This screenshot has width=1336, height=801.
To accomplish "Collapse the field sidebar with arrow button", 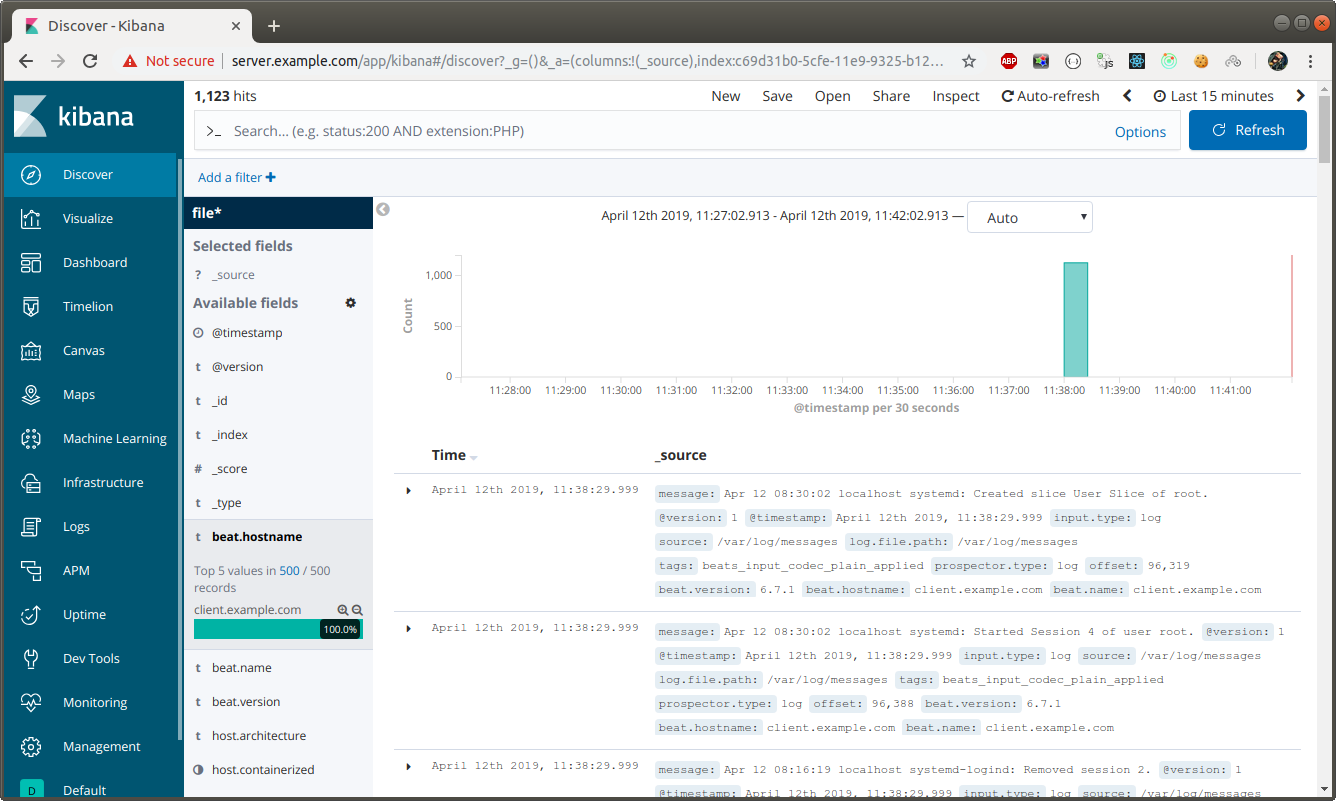I will click(x=382, y=210).
